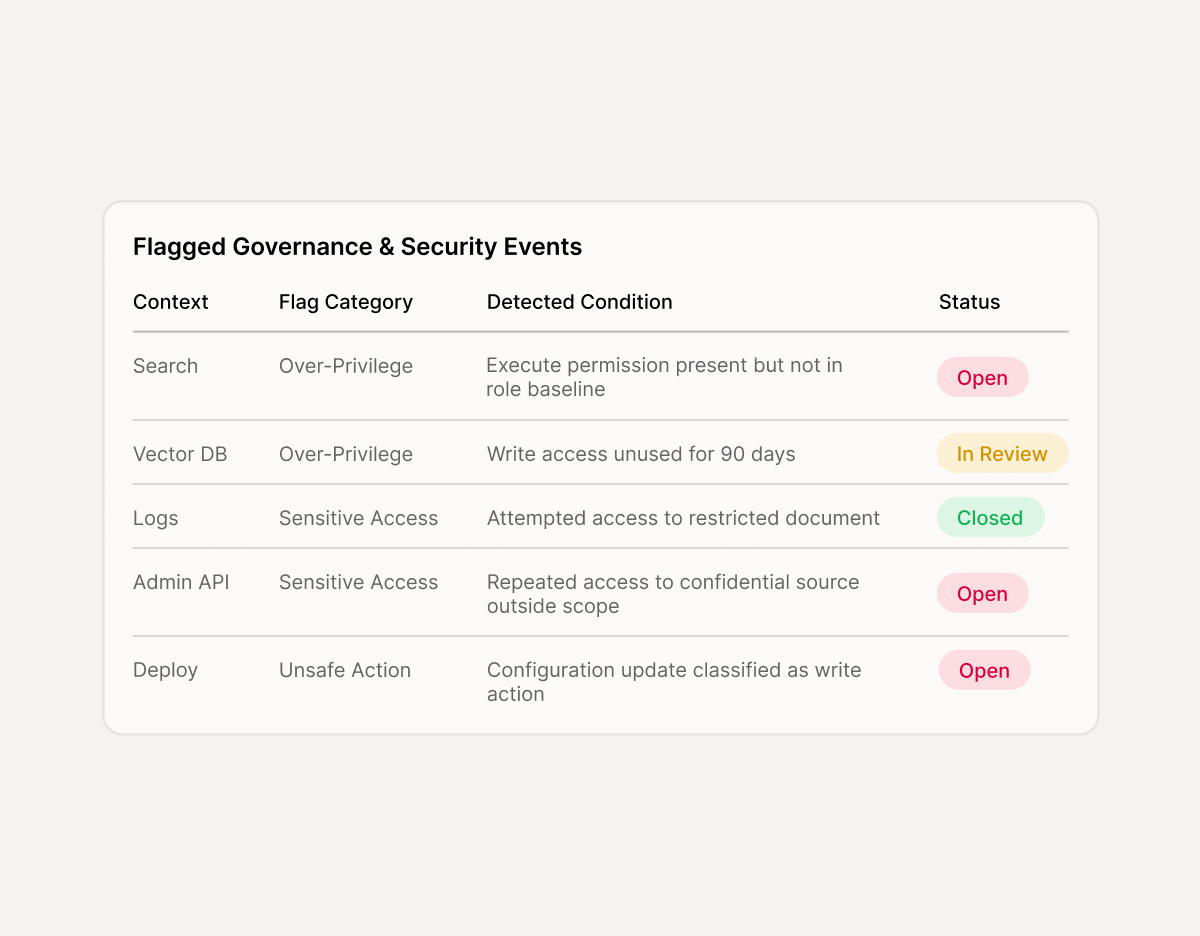1200x936 pixels.
Task: Click the Open status badge for Search
Action: (982, 378)
